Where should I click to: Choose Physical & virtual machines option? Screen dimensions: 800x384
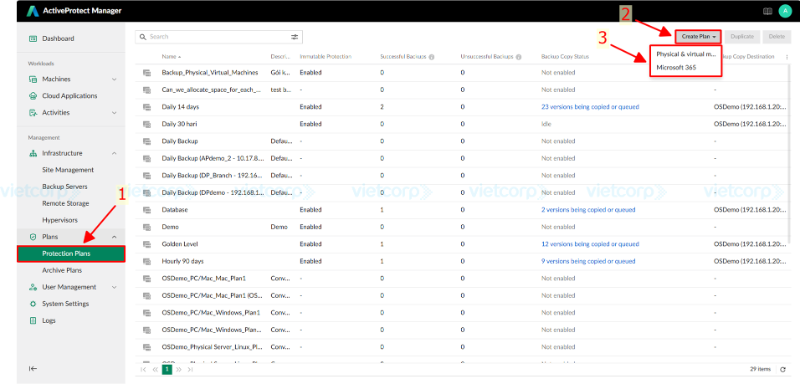coord(686,54)
